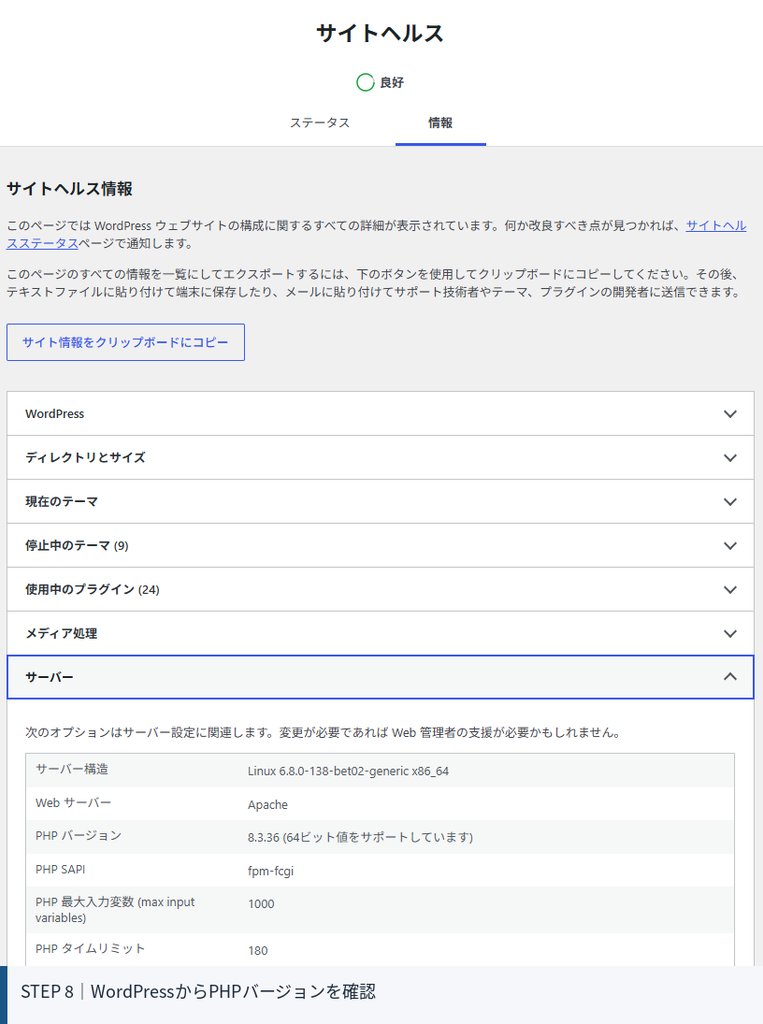The height and width of the screenshot is (1024, 763).
Task: Select the 情報 tab
Action: pyautogui.click(x=440, y=123)
